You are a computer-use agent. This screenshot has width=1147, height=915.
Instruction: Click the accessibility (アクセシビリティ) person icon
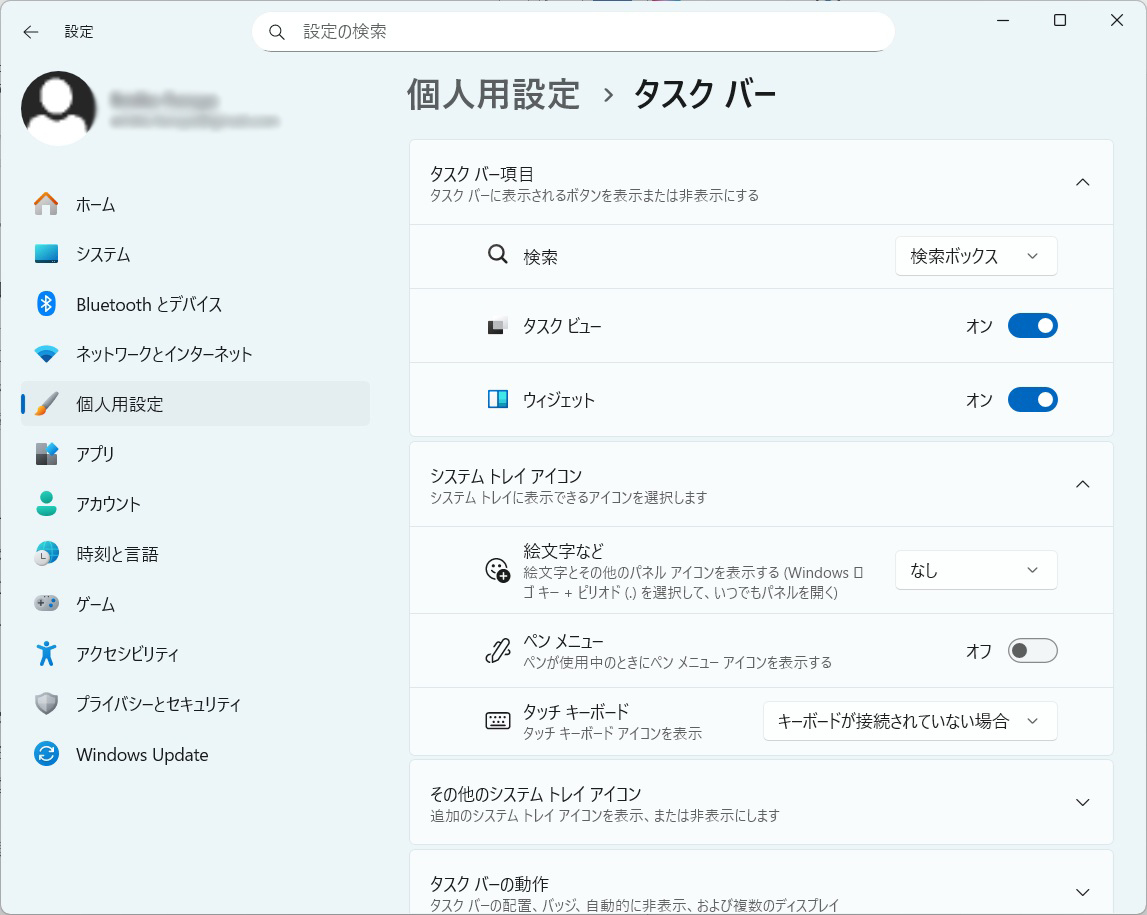46,654
